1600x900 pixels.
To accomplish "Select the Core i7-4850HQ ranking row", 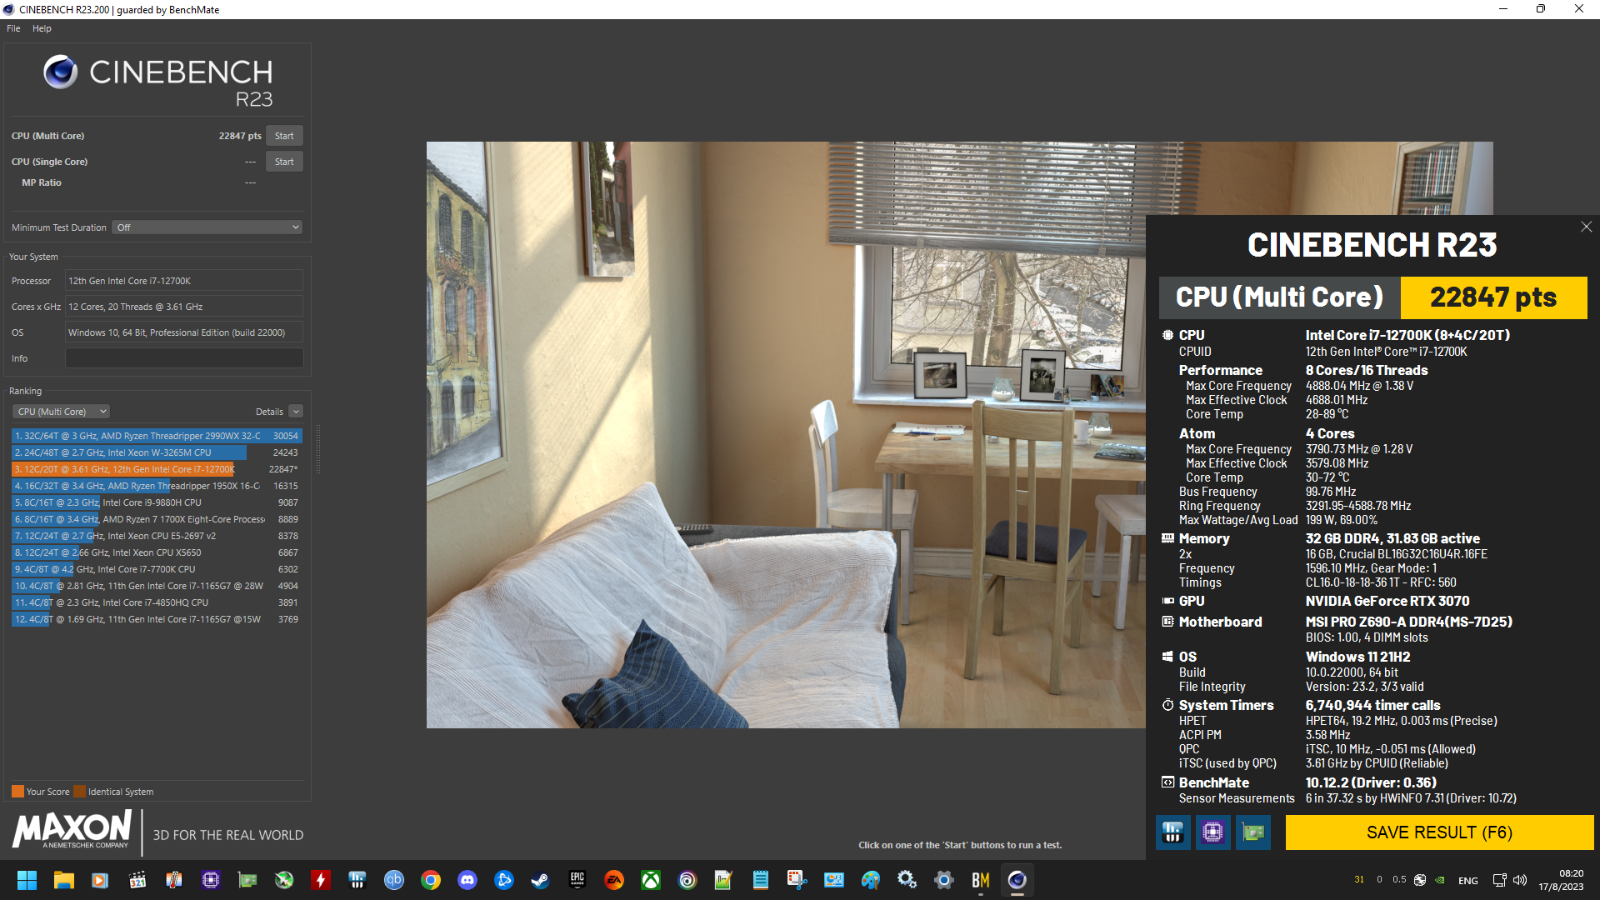I will point(156,603).
